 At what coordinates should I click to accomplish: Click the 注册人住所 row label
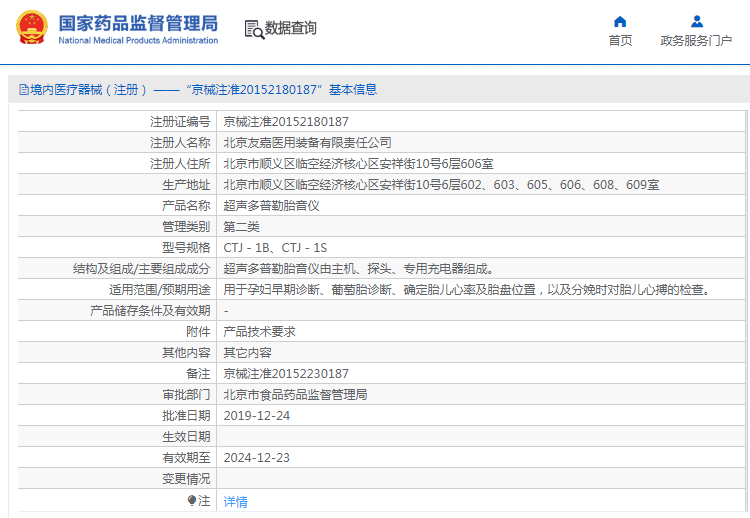180,164
